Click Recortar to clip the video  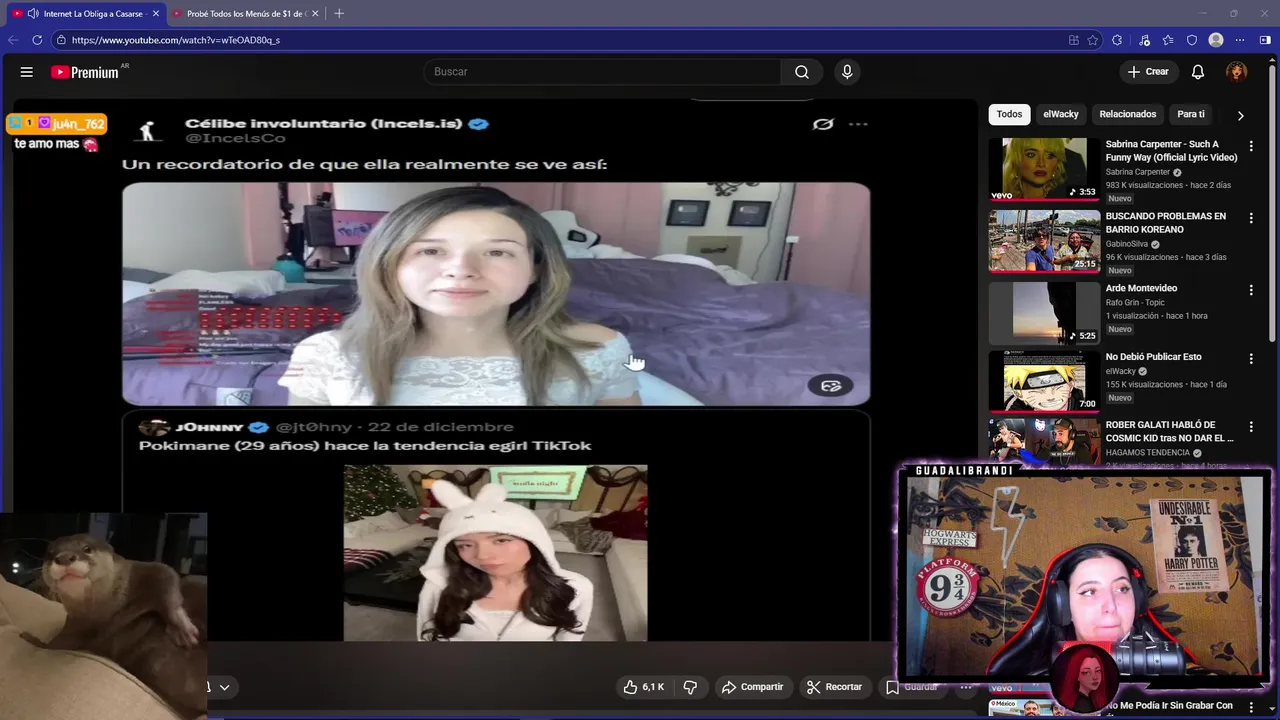[x=834, y=687]
